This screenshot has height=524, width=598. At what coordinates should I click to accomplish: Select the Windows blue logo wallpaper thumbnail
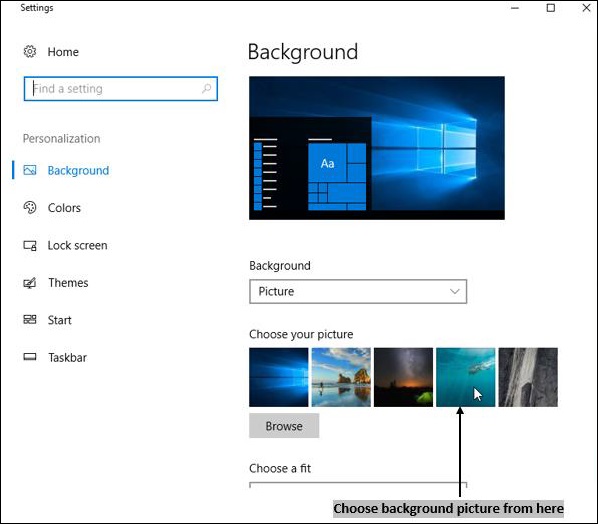[279, 377]
